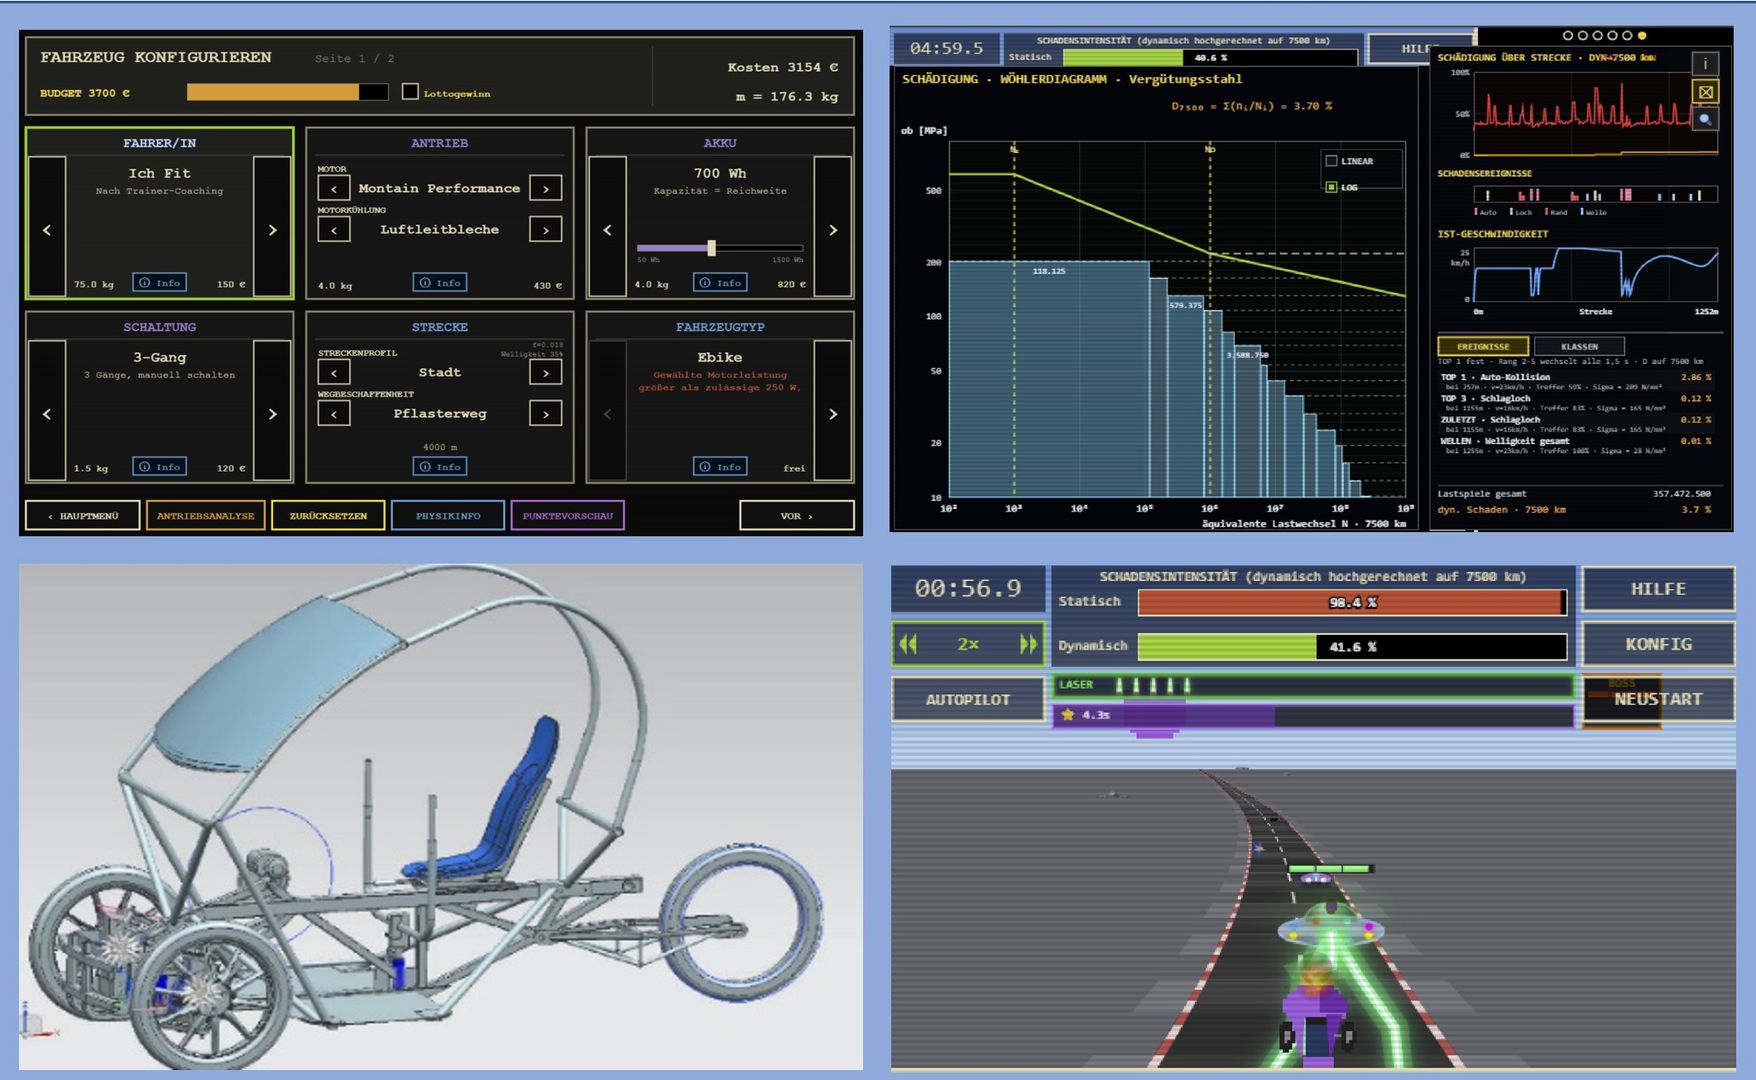The height and width of the screenshot is (1080, 1756).
Task: Check the LINEAR scale option
Action: [x=1331, y=161]
